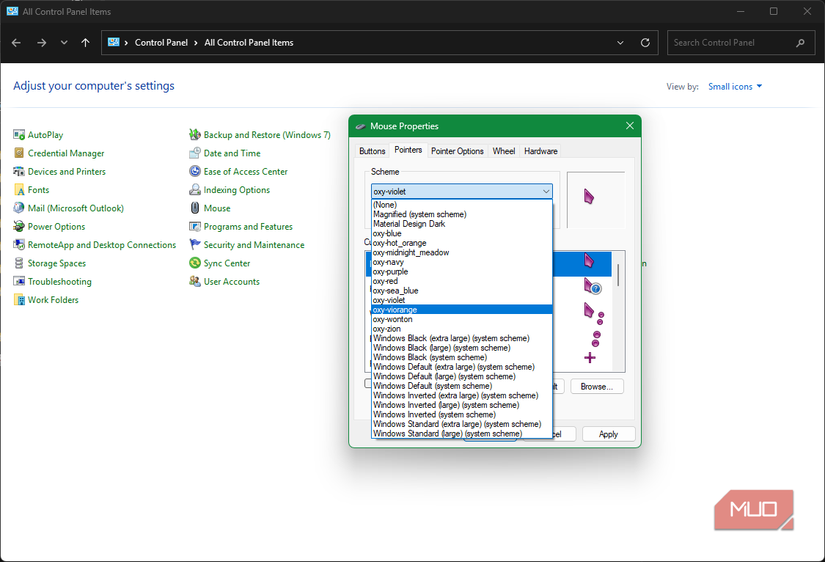
Task: Click the Browse... button
Action: click(597, 386)
